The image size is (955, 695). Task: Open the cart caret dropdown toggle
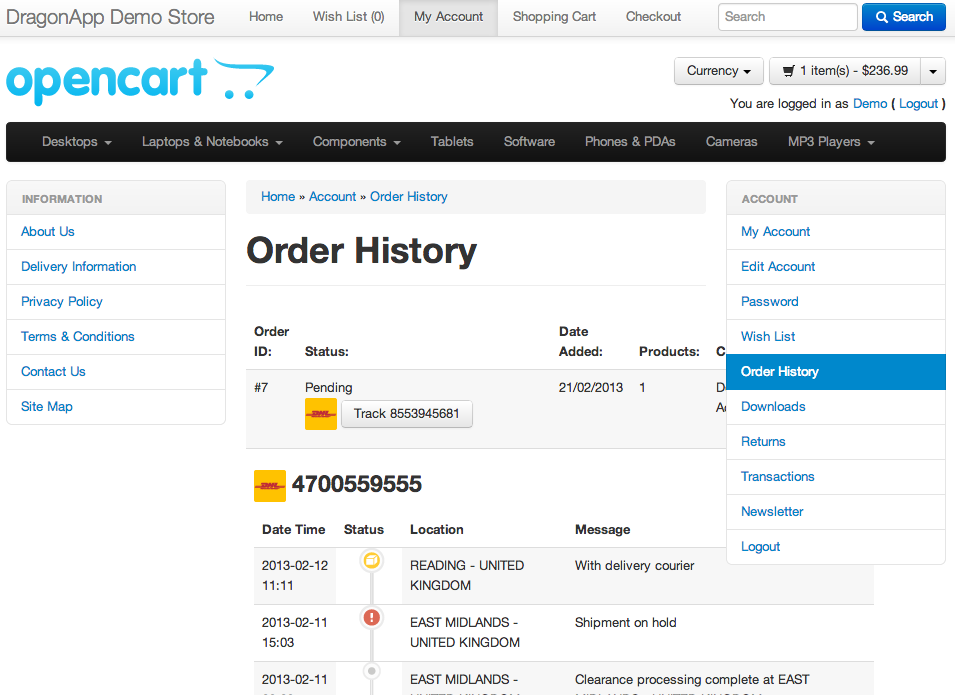point(932,71)
